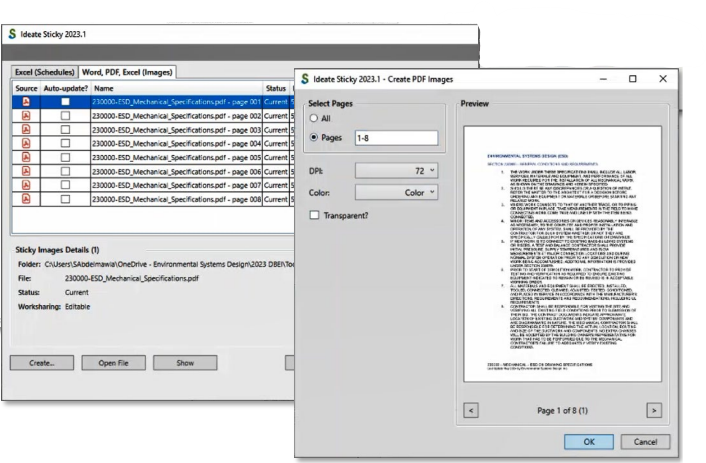Switch to Excel (Schedules) tab
706x463 pixels.
[x=43, y=72]
